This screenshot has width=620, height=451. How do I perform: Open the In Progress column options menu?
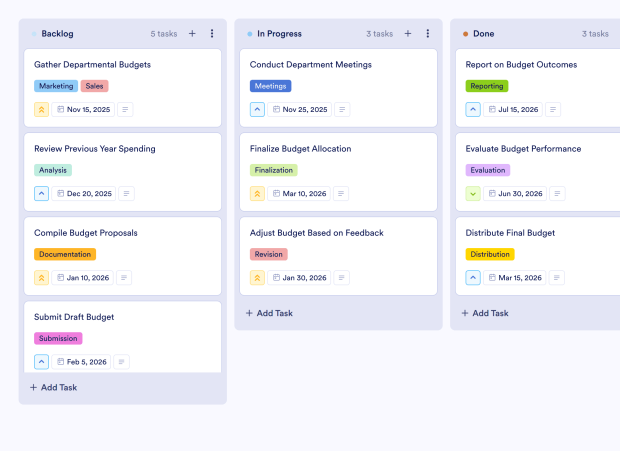[x=428, y=34]
